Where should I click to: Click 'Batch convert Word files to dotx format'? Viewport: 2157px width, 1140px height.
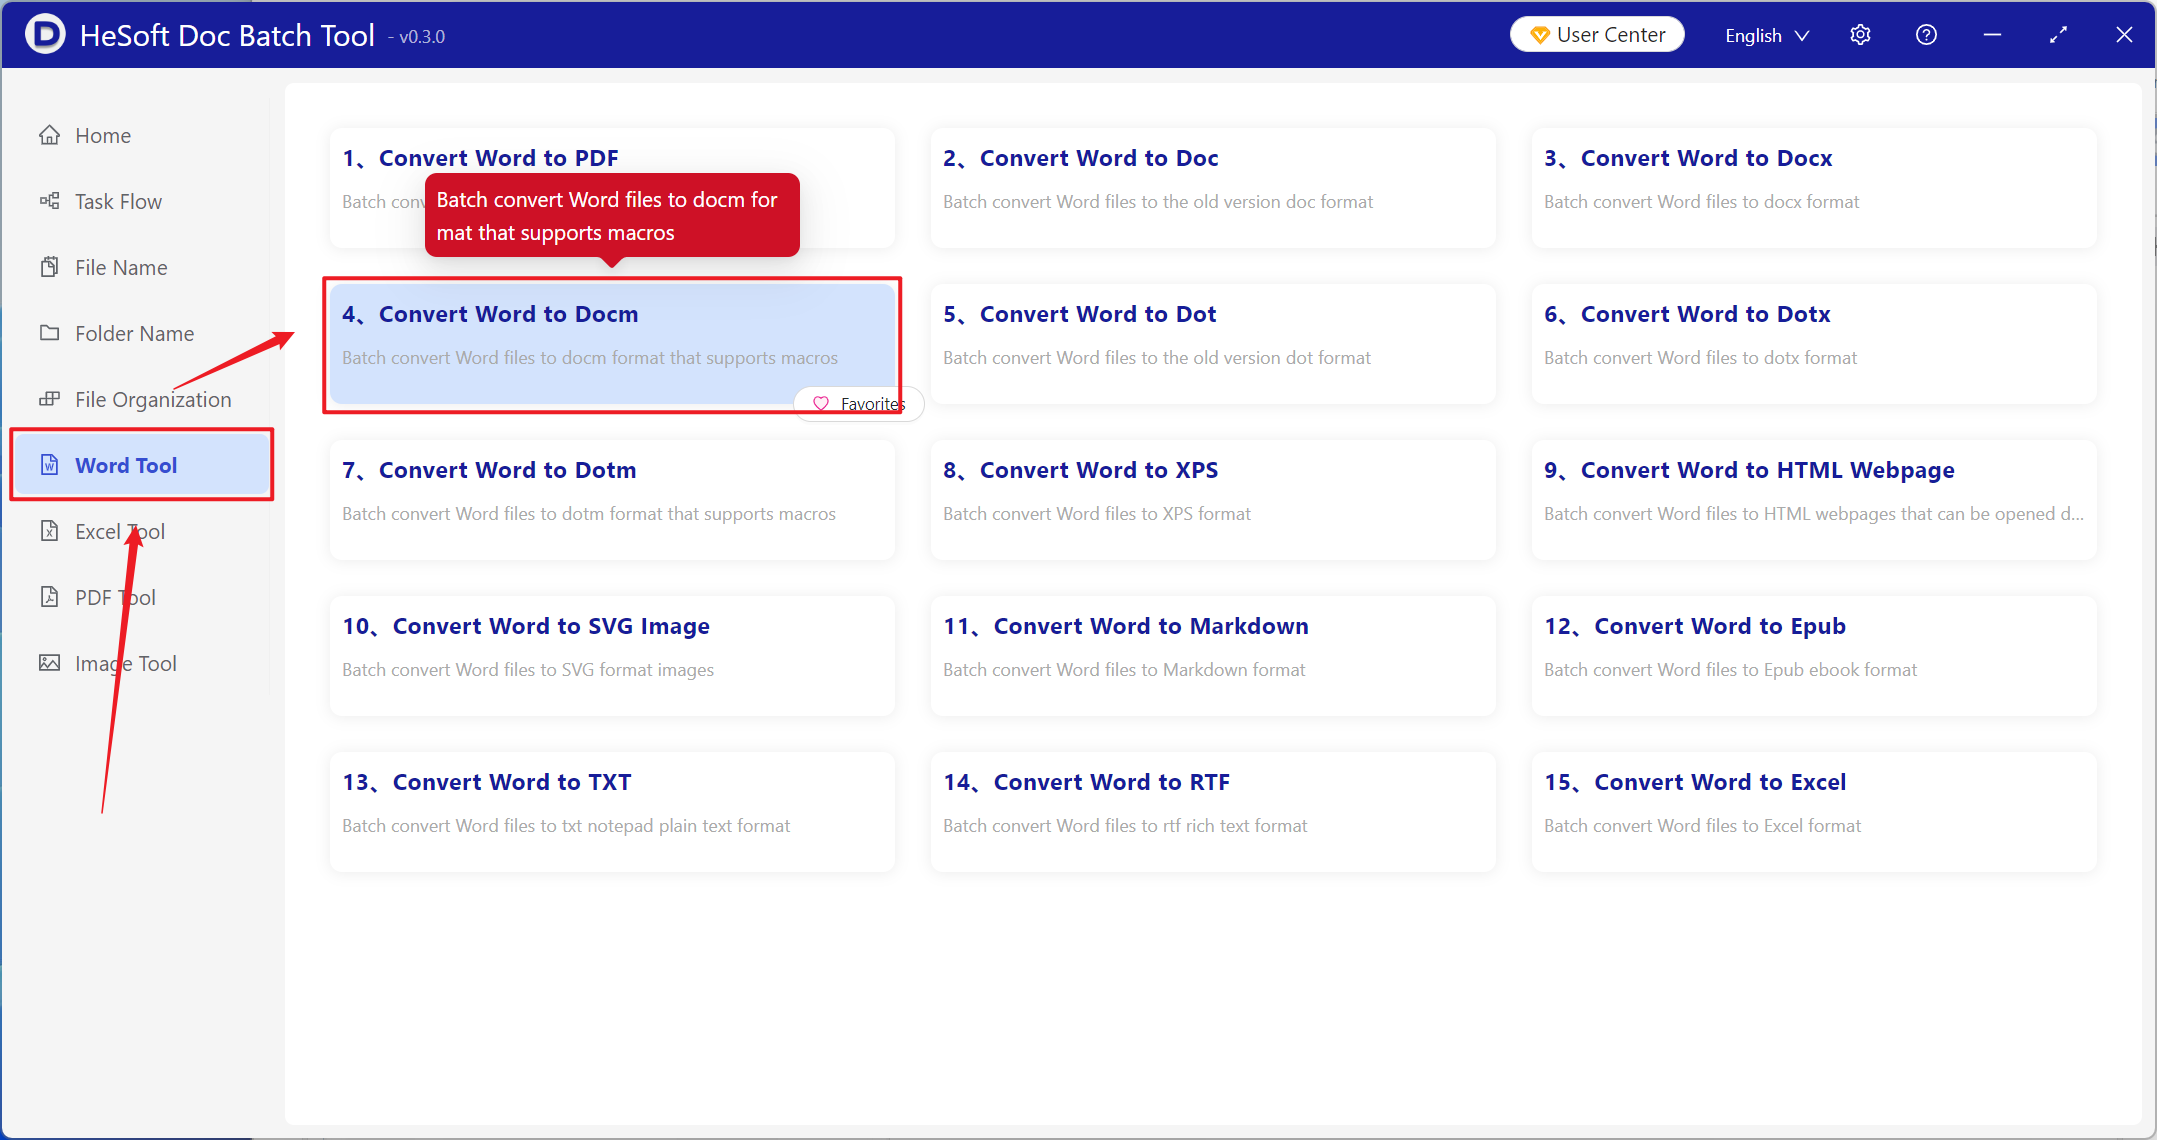pyautogui.click(x=1700, y=358)
